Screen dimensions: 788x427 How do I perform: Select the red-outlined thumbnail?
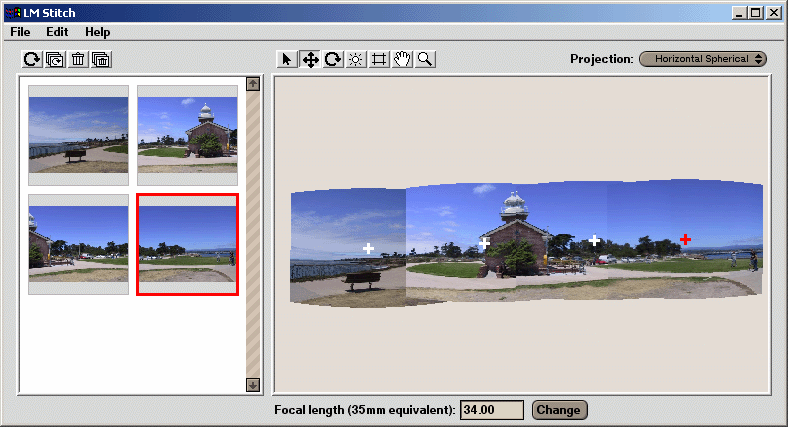(187, 244)
